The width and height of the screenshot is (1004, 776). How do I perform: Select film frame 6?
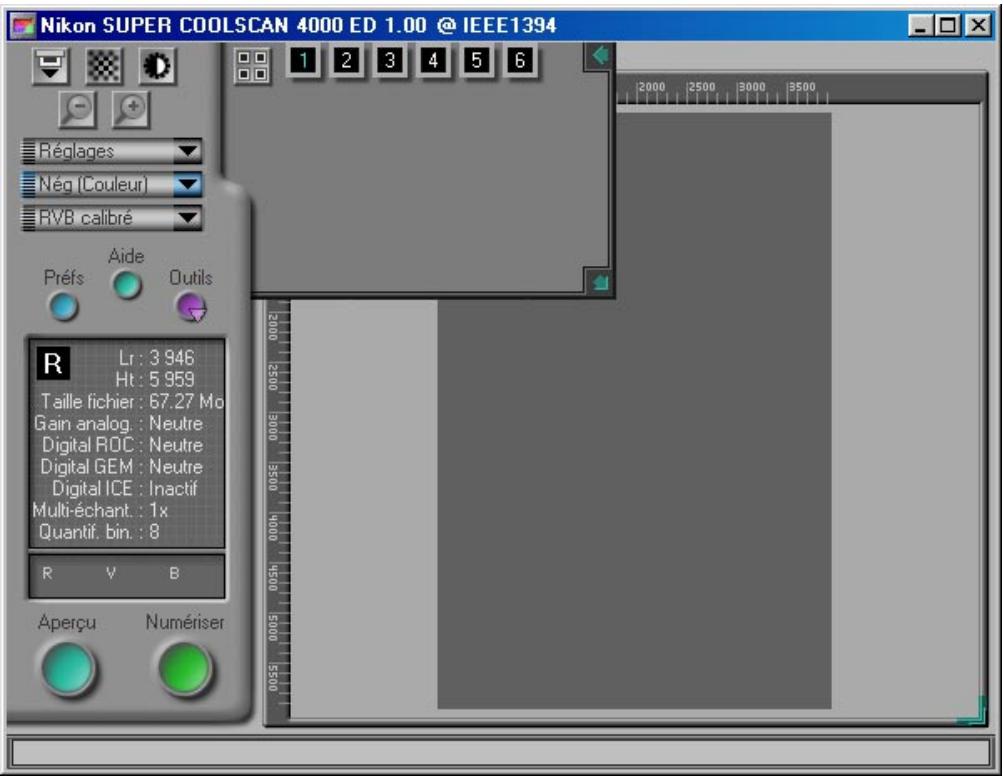tap(520, 61)
